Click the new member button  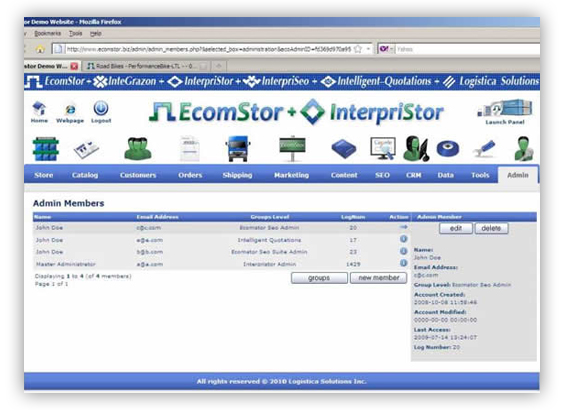[379, 278]
